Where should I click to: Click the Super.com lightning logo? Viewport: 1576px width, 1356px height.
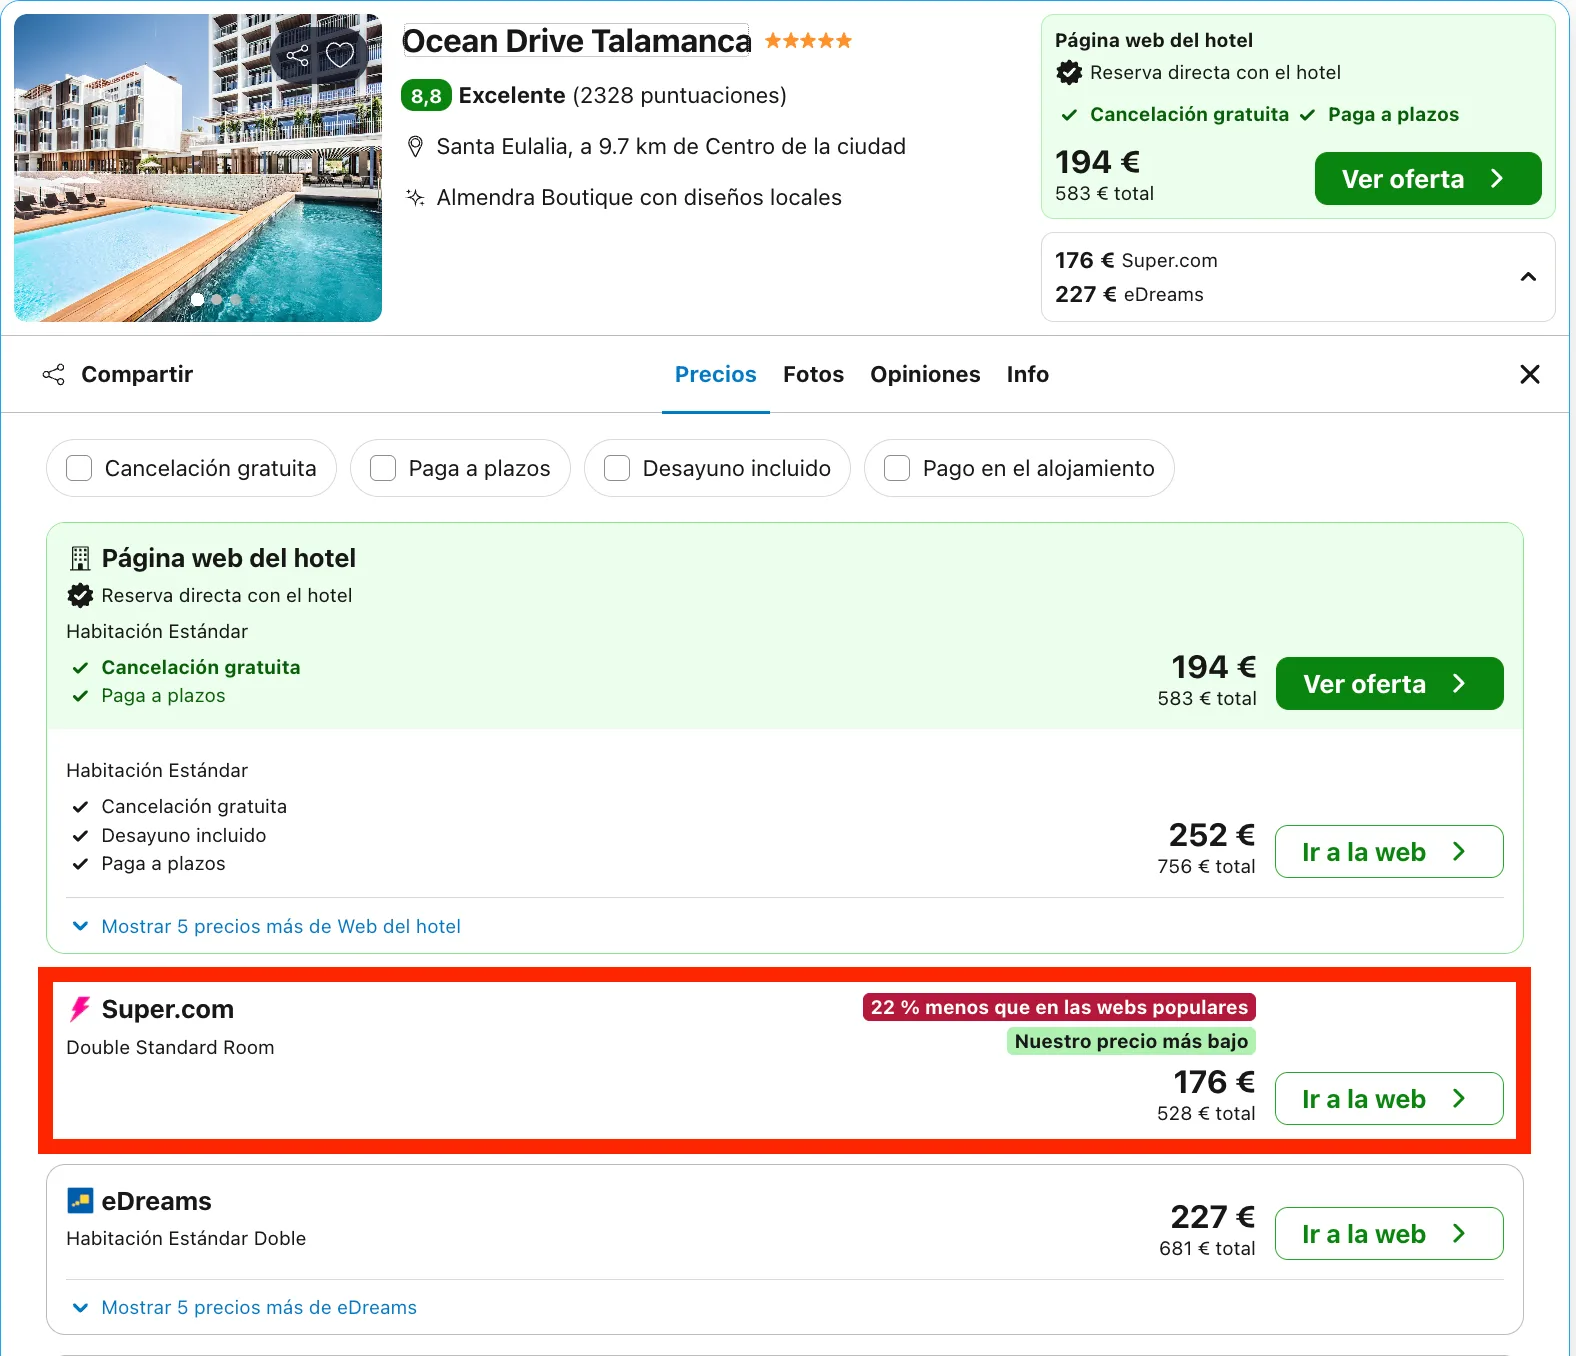(x=80, y=1009)
